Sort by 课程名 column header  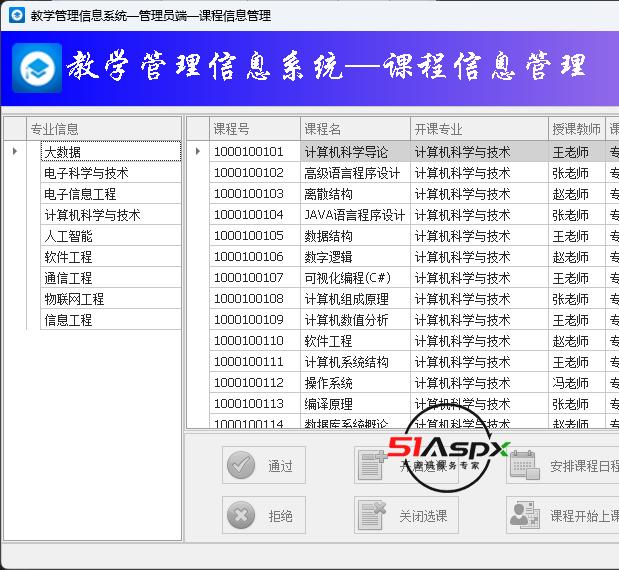[x=355, y=129]
